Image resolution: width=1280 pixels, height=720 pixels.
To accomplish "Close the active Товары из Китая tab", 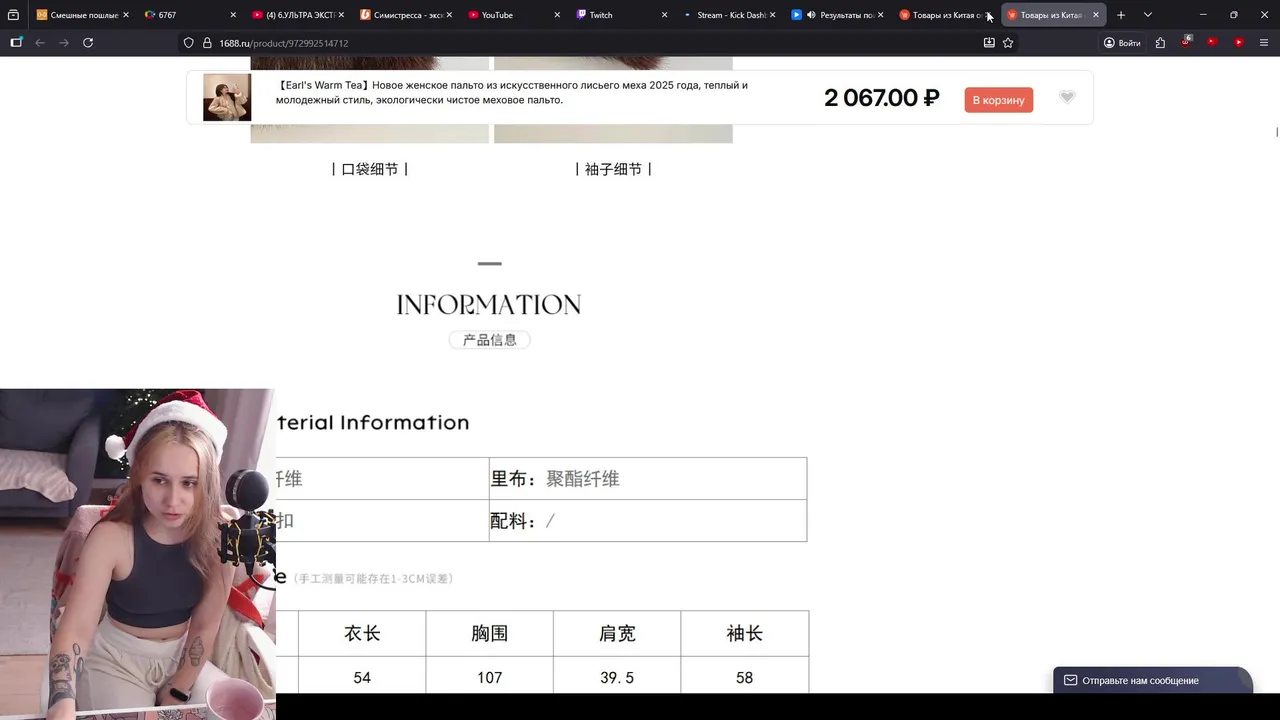I will pos(1096,15).
